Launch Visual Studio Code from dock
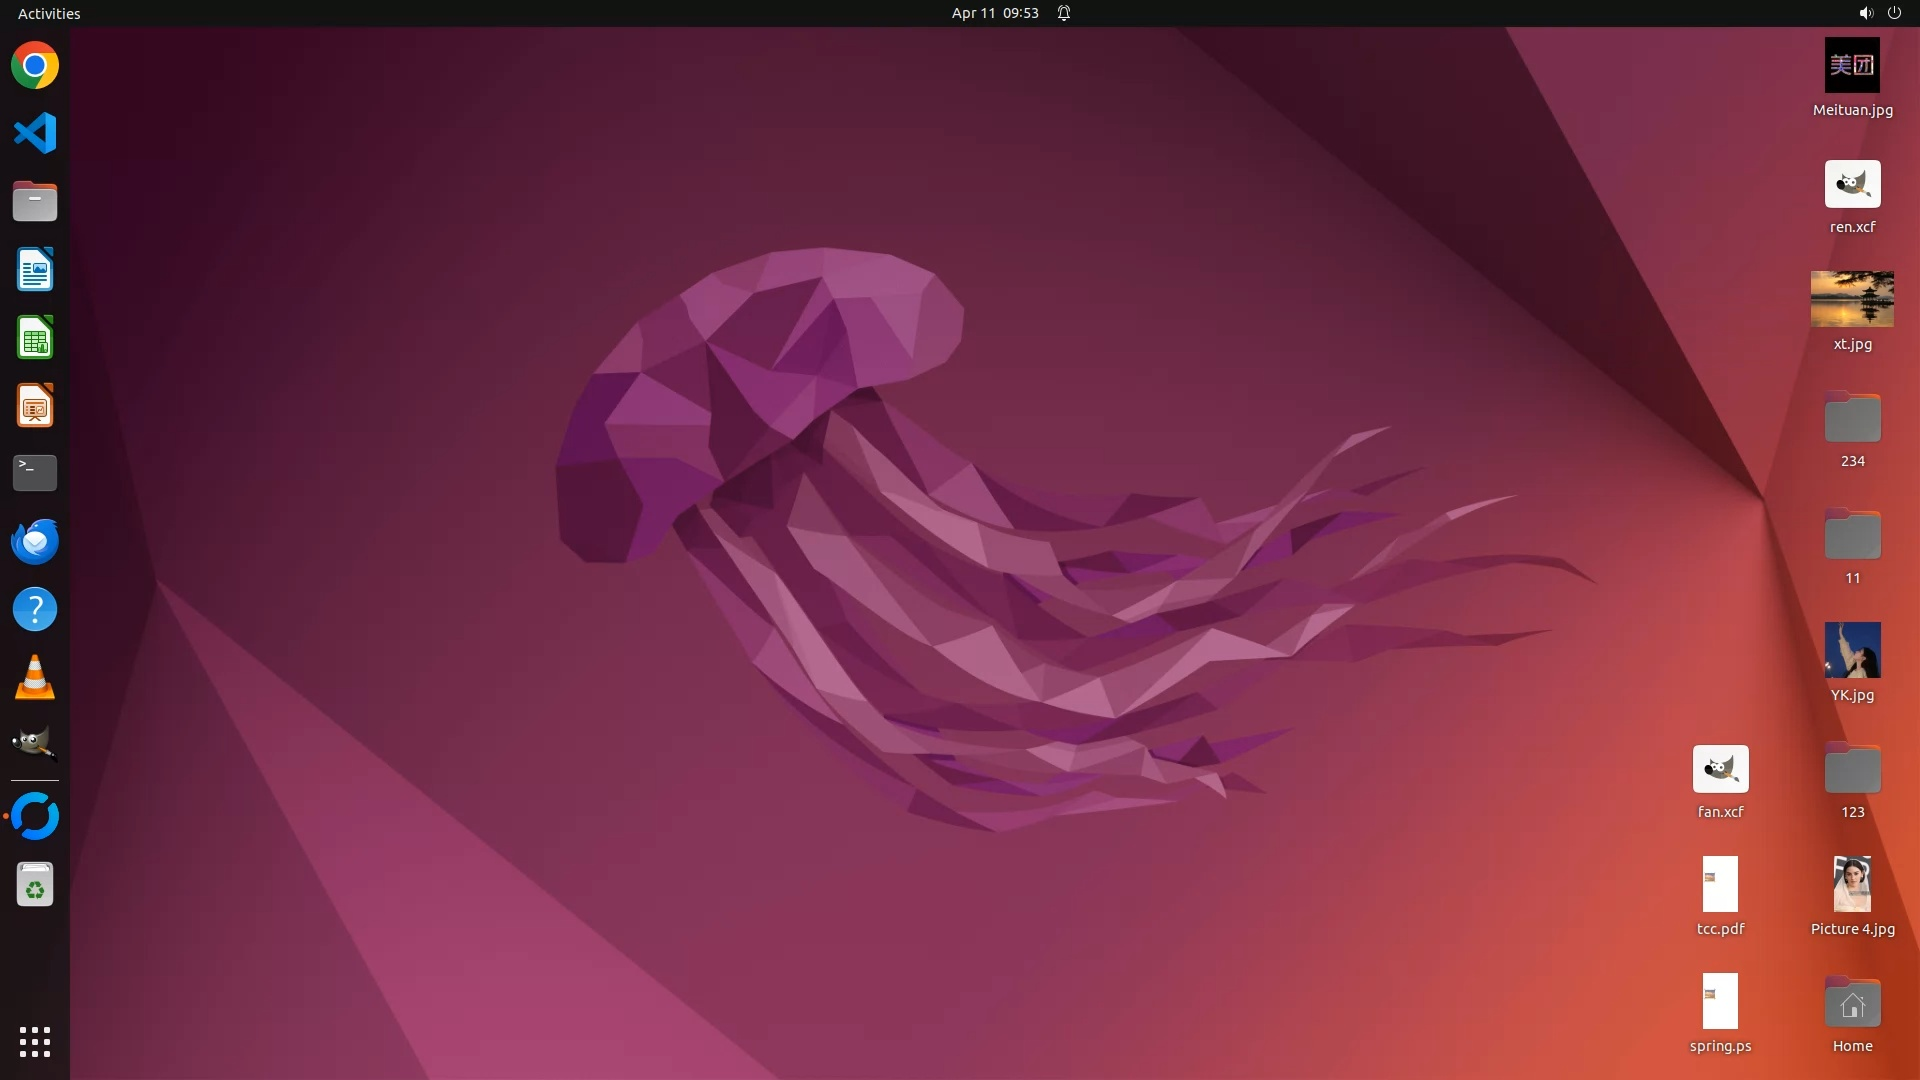The image size is (1920, 1080). (35, 133)
